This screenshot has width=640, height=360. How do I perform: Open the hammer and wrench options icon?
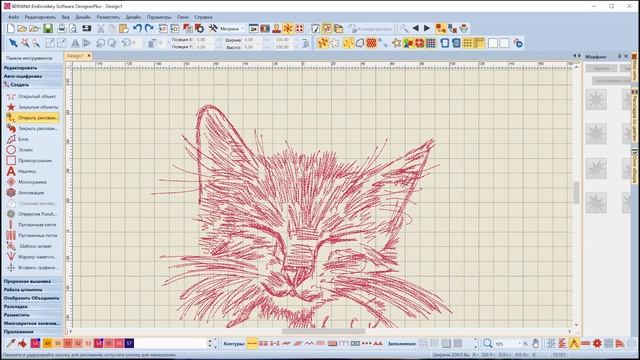213,29
